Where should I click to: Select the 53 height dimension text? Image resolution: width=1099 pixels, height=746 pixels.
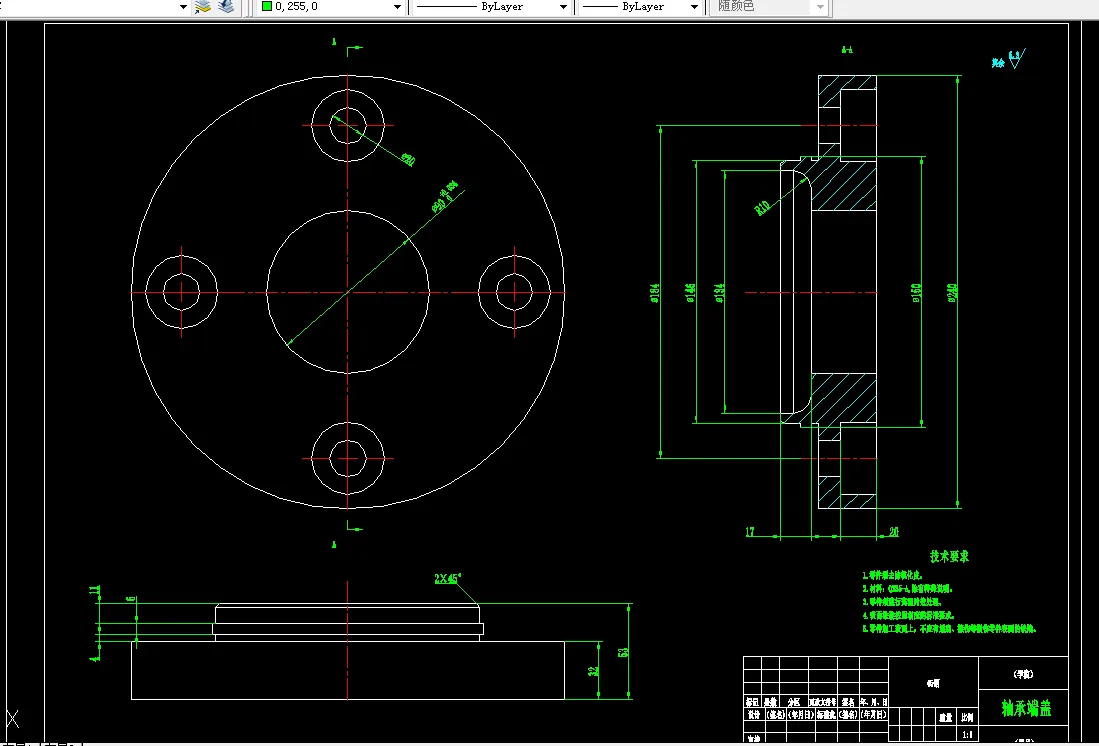pyautogui.click(x=622, y=651)
